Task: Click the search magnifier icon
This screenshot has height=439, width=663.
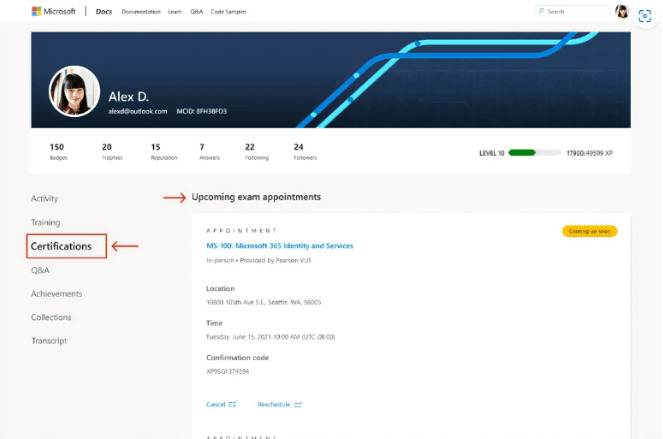Action: [541, 11]
